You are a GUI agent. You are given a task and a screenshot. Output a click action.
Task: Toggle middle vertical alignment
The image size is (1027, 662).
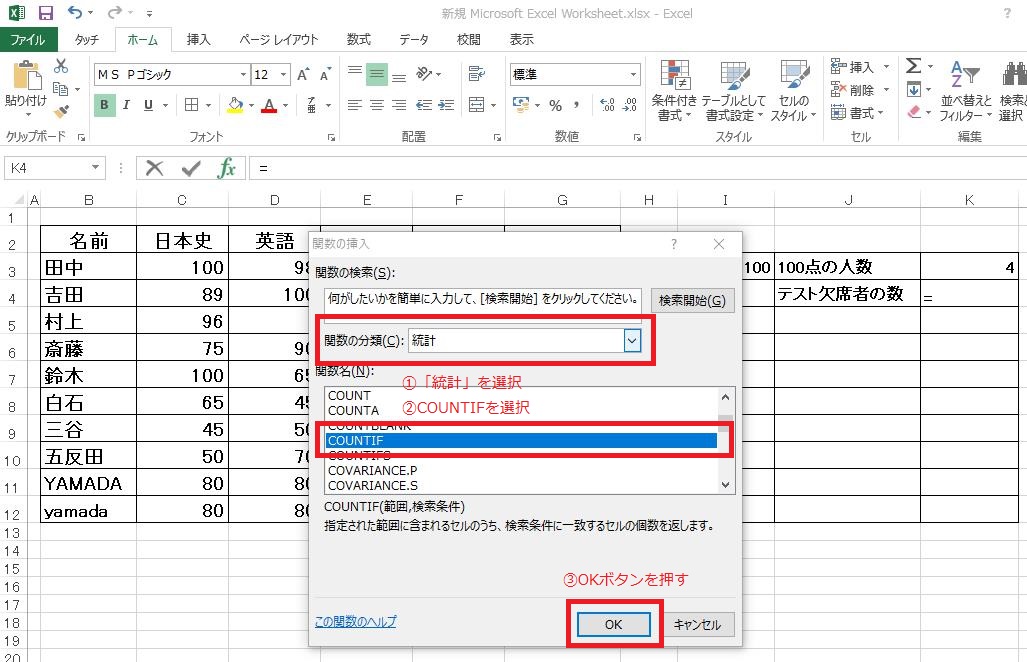click(377, 74)
